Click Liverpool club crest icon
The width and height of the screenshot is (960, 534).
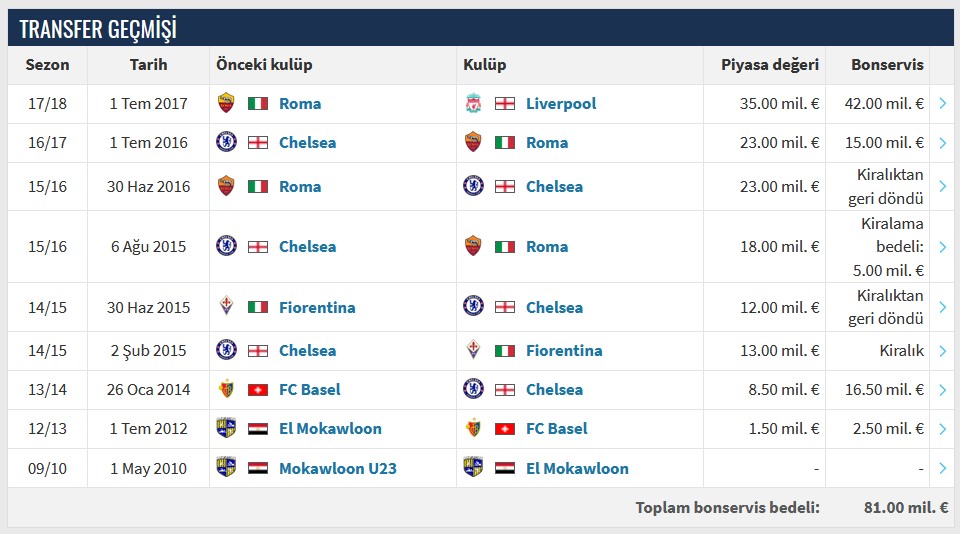[473, 103]
